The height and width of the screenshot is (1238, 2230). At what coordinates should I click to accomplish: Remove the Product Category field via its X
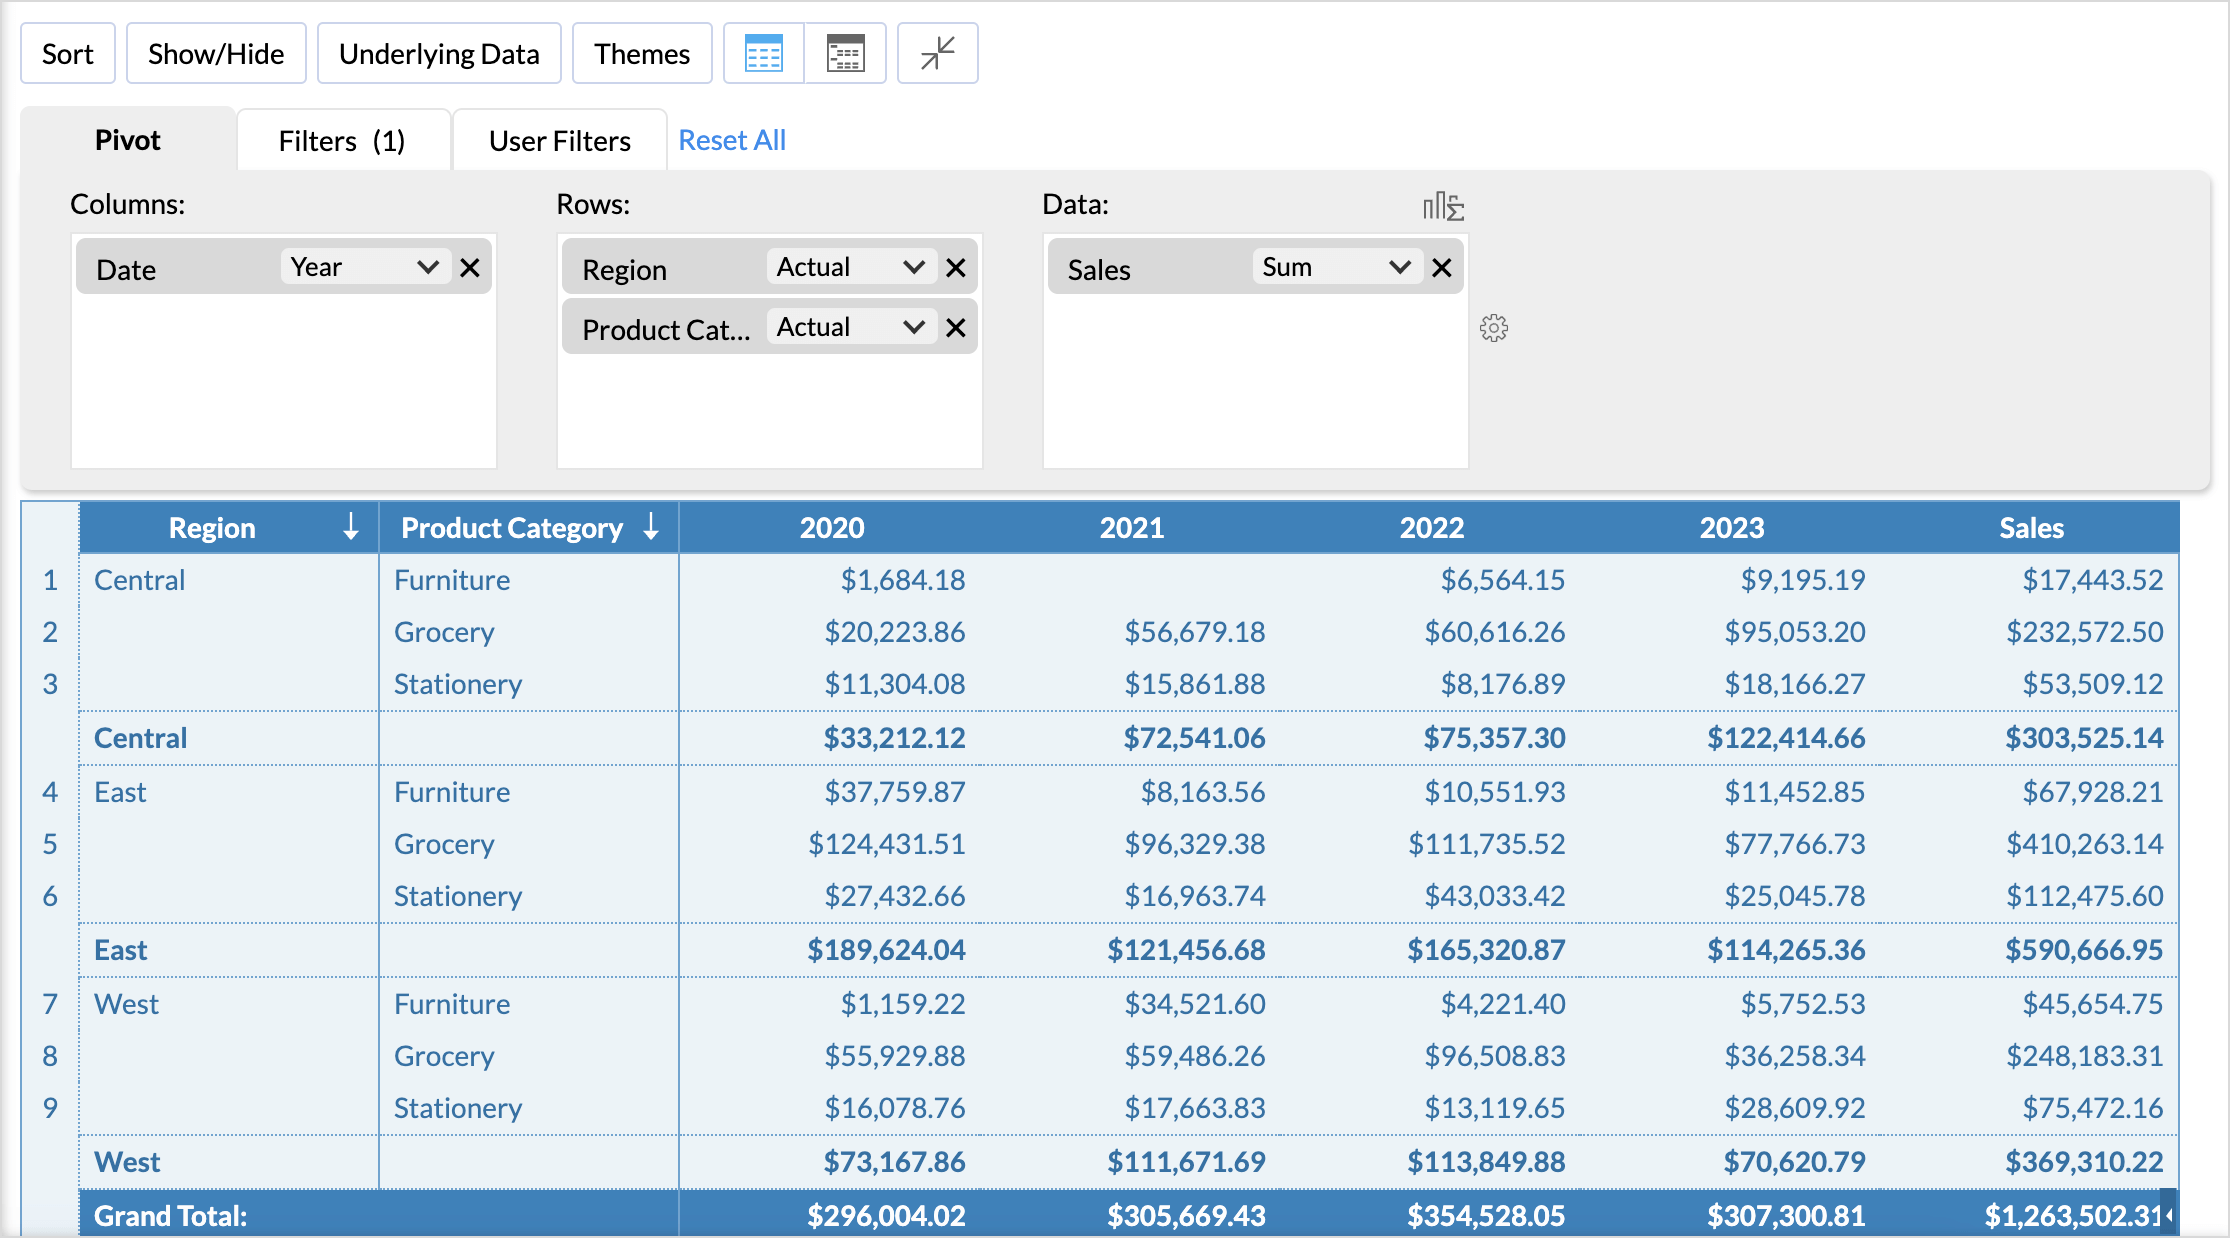tap(955, 326)
